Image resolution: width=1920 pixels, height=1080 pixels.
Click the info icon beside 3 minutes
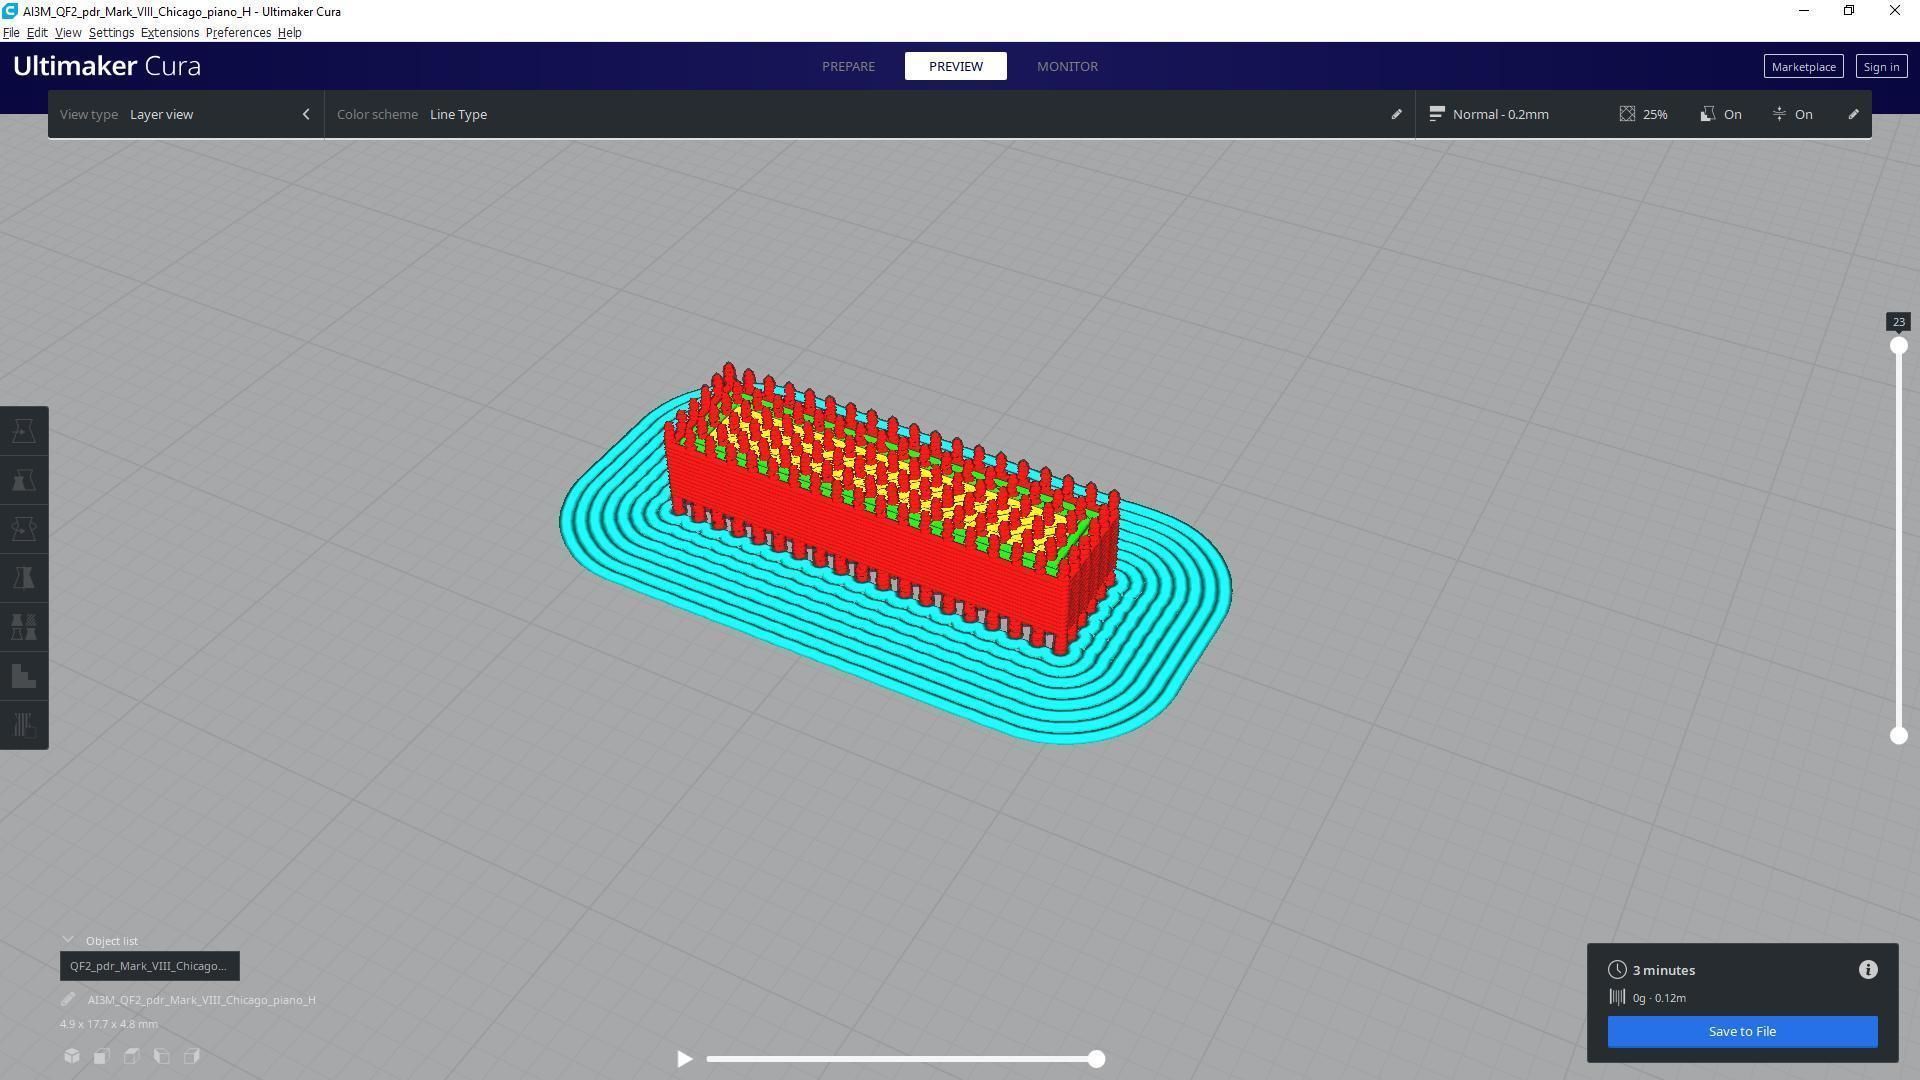pyautogui.click(x=1868, y=970)
